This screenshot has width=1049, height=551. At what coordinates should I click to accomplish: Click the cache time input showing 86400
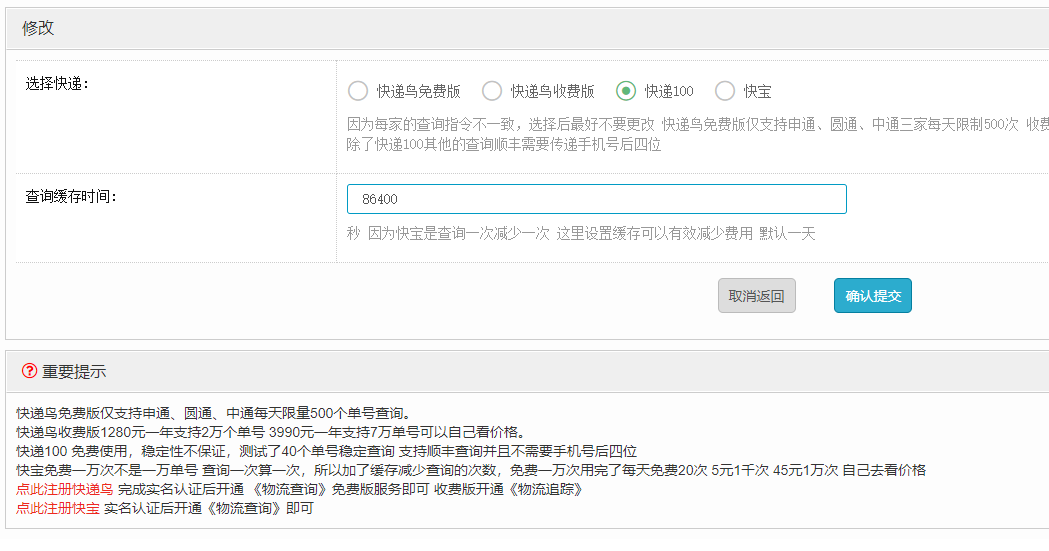point(596,199)
